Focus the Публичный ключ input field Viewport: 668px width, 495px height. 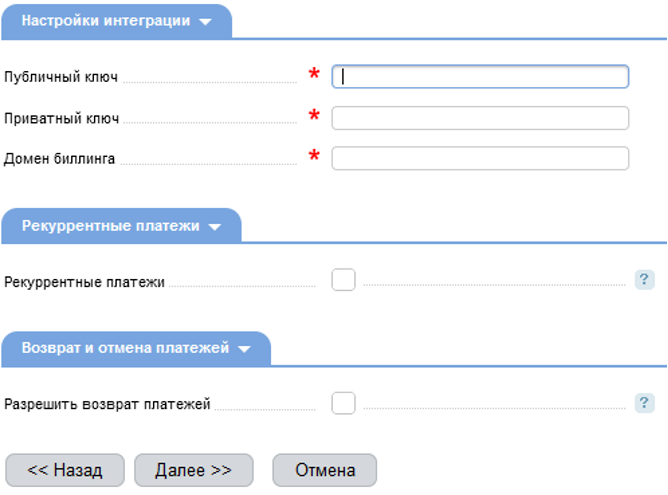[x=480, y=76]
